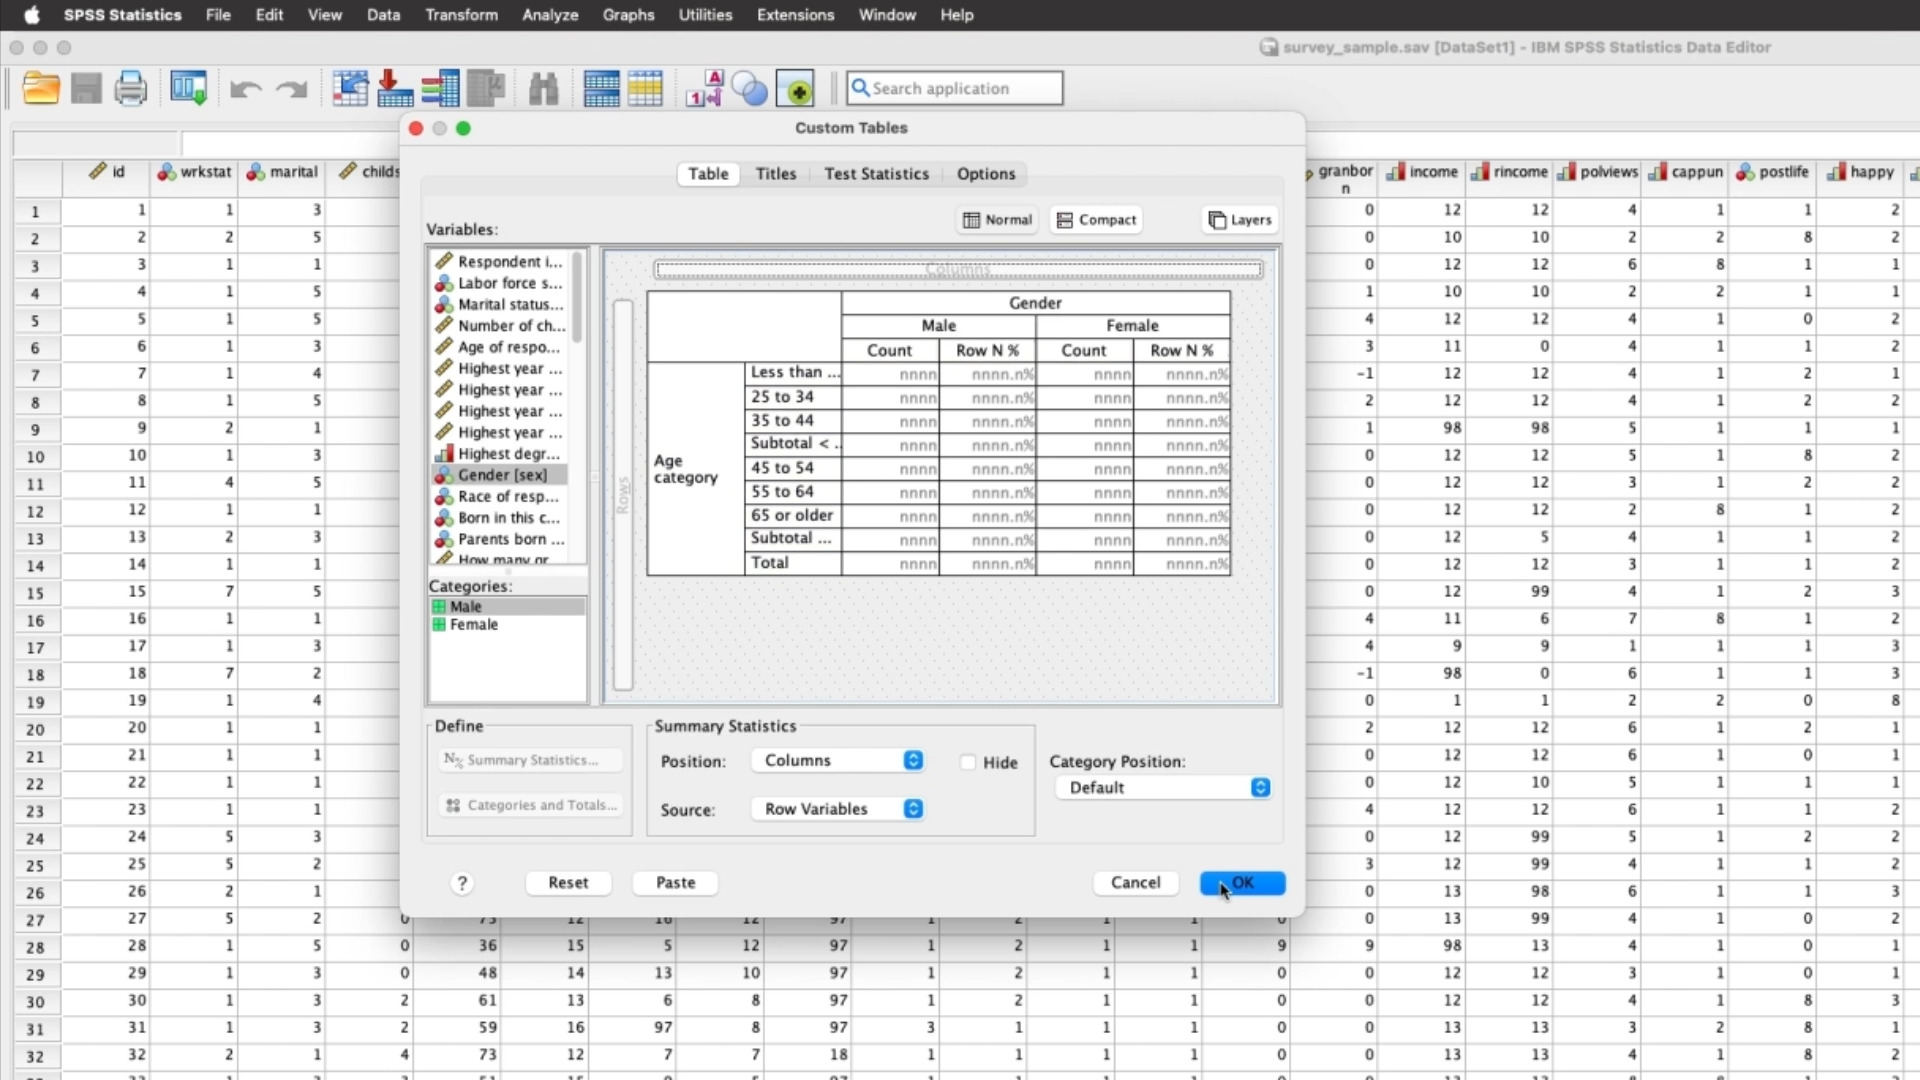The height and width of the screenshot is (1080, 1920).
Task: Click the Columns drop zone bar
Action: [x=958, y=269]
